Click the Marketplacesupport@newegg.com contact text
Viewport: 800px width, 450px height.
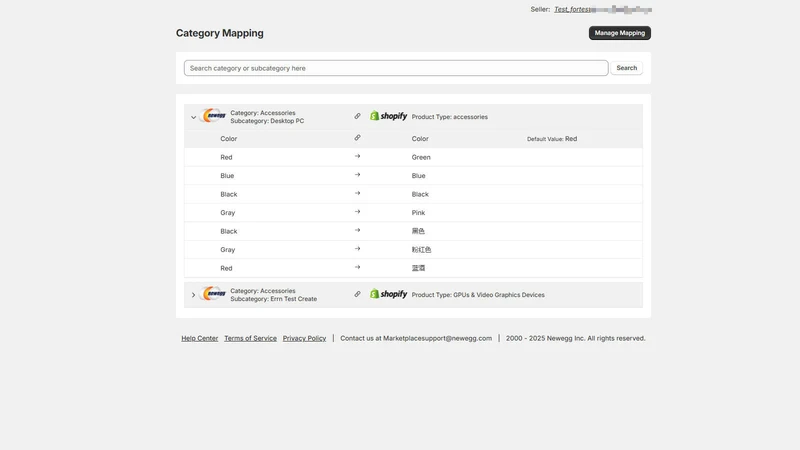click(x=437, y=338)
